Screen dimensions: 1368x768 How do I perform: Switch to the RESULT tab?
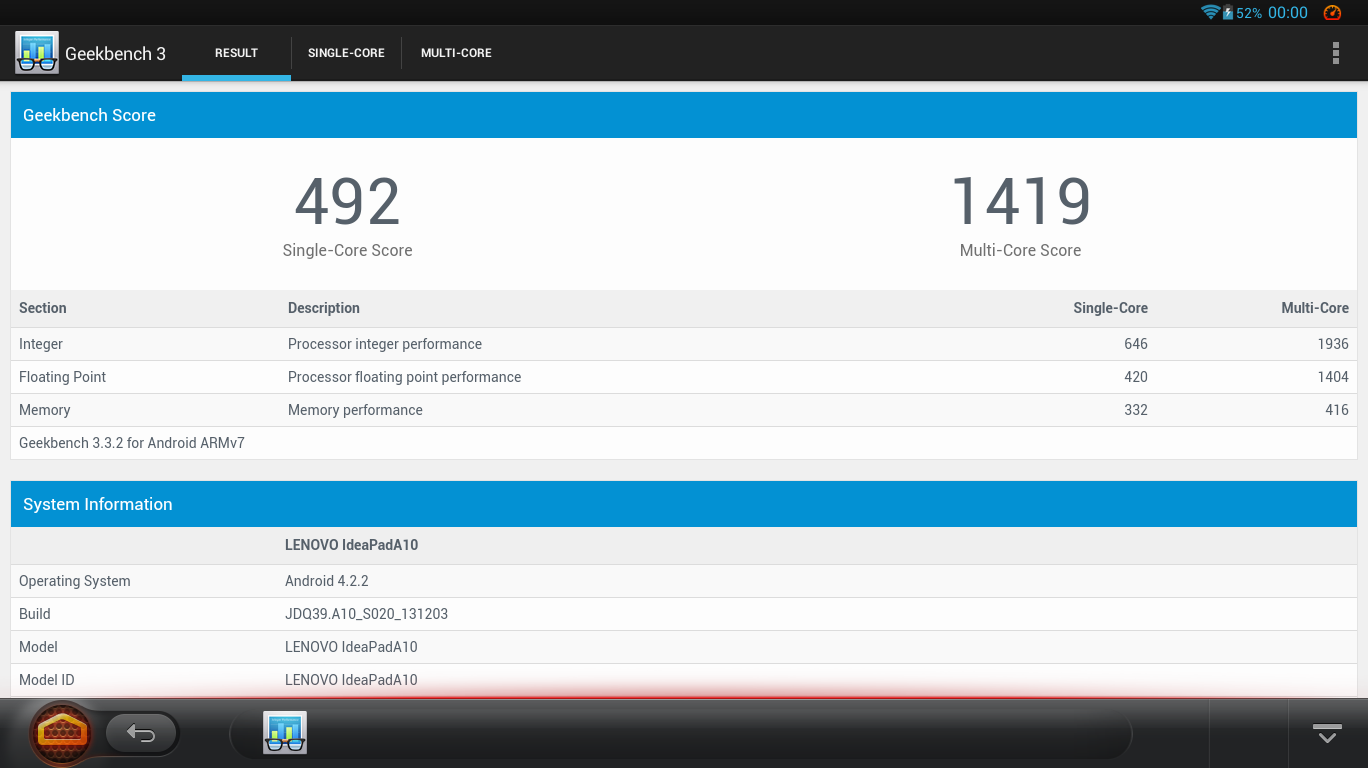point(236,53)
